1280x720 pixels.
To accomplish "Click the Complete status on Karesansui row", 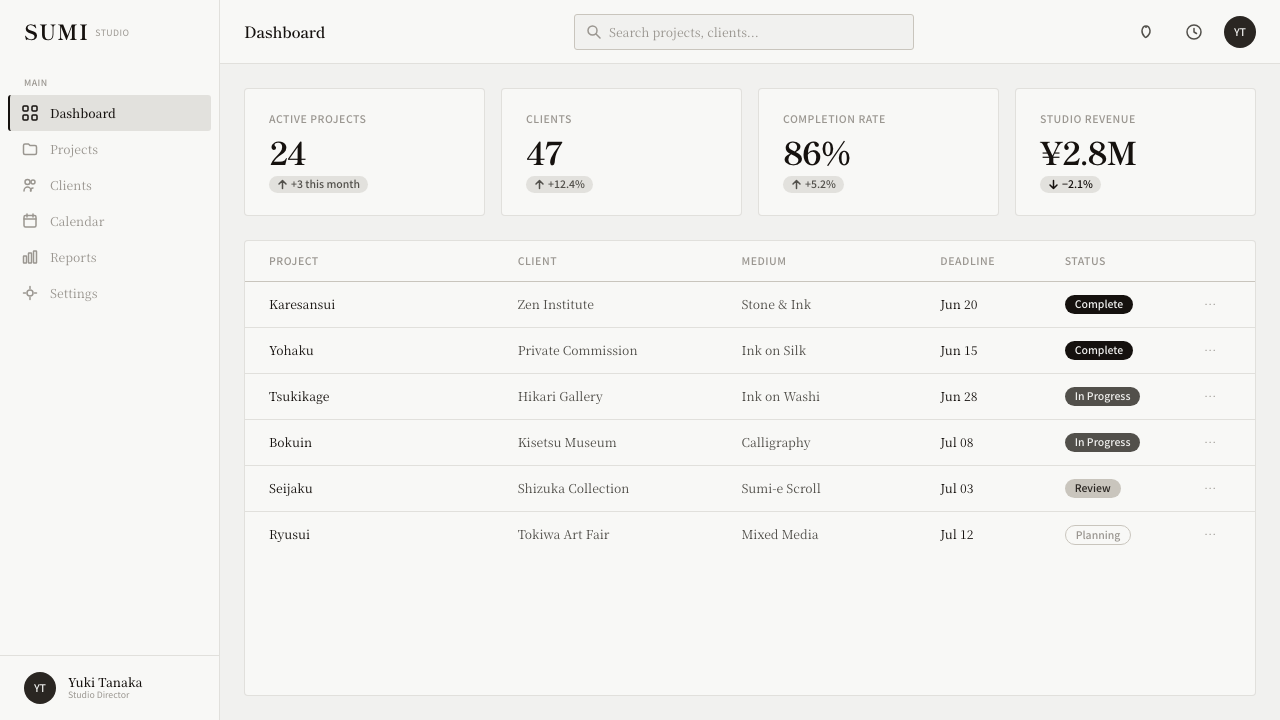I will 1099,304.
